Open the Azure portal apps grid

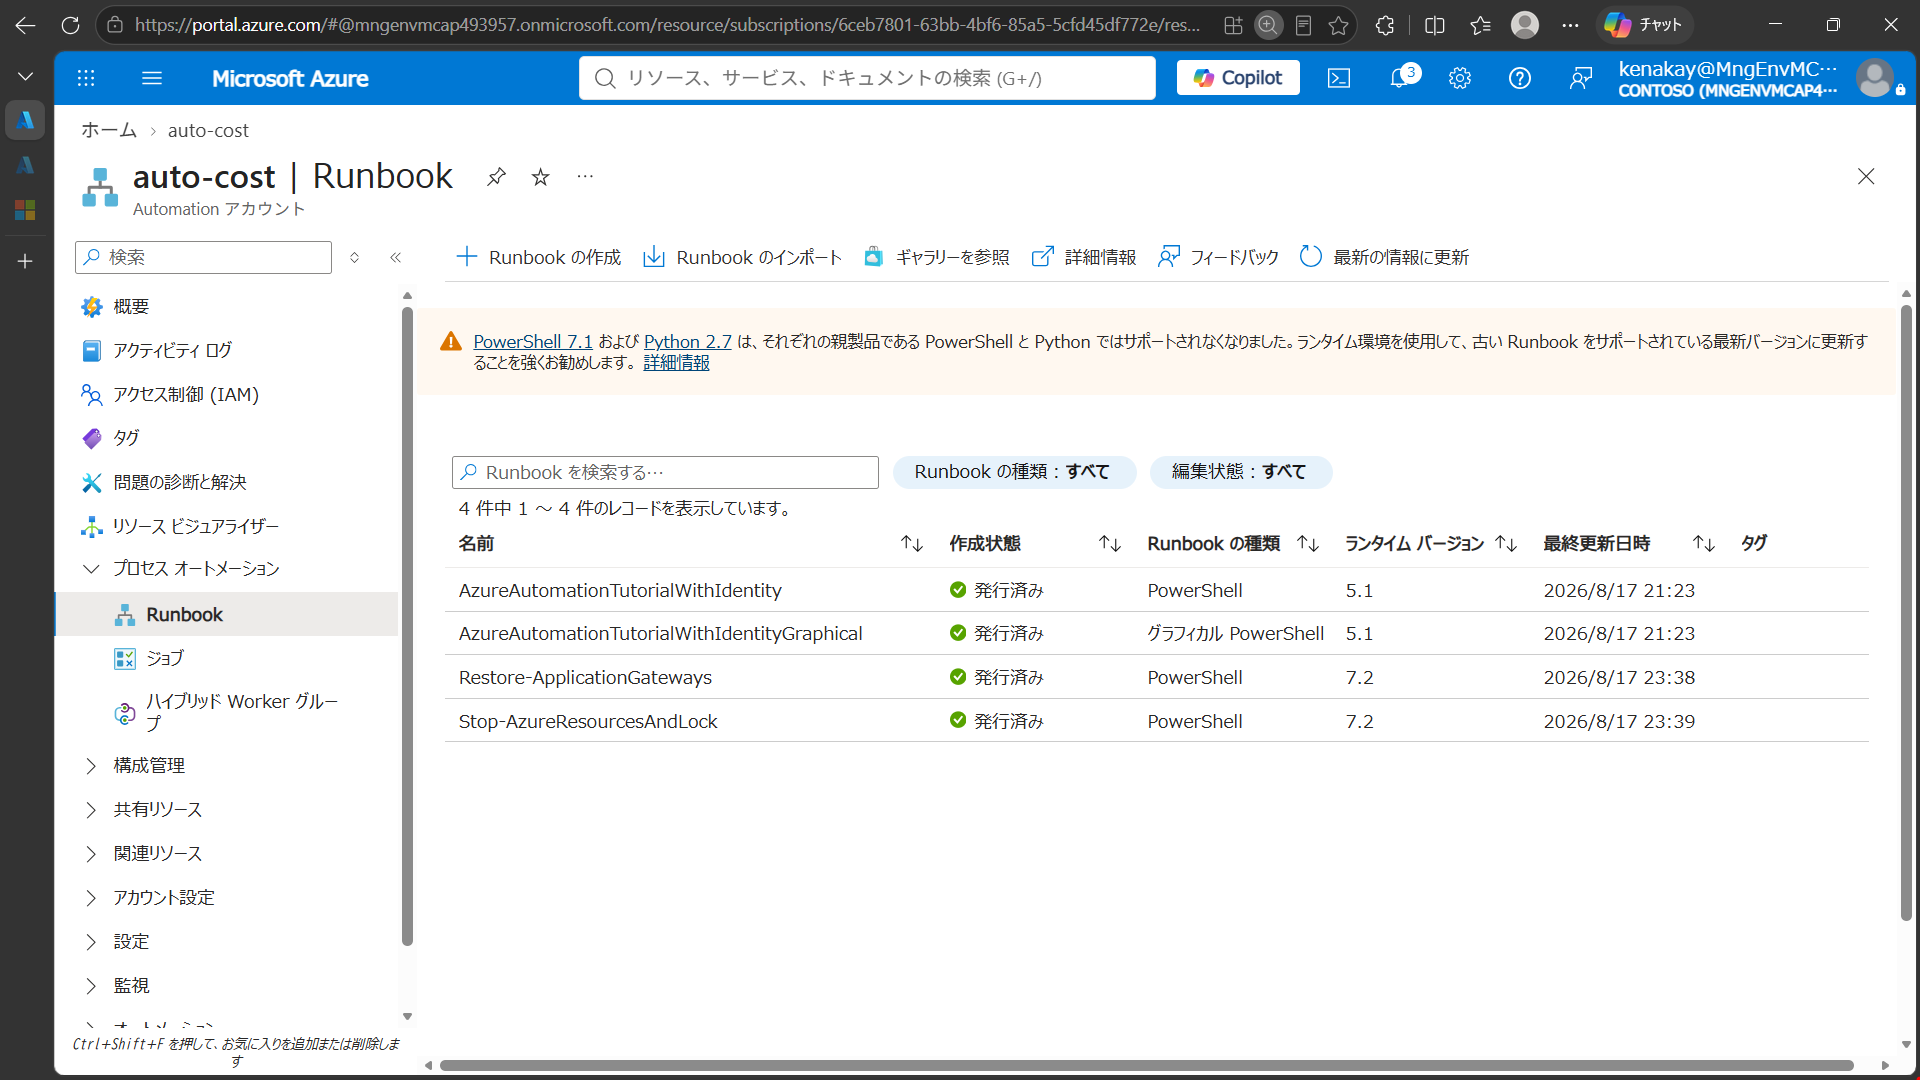[x=86, y=78]
